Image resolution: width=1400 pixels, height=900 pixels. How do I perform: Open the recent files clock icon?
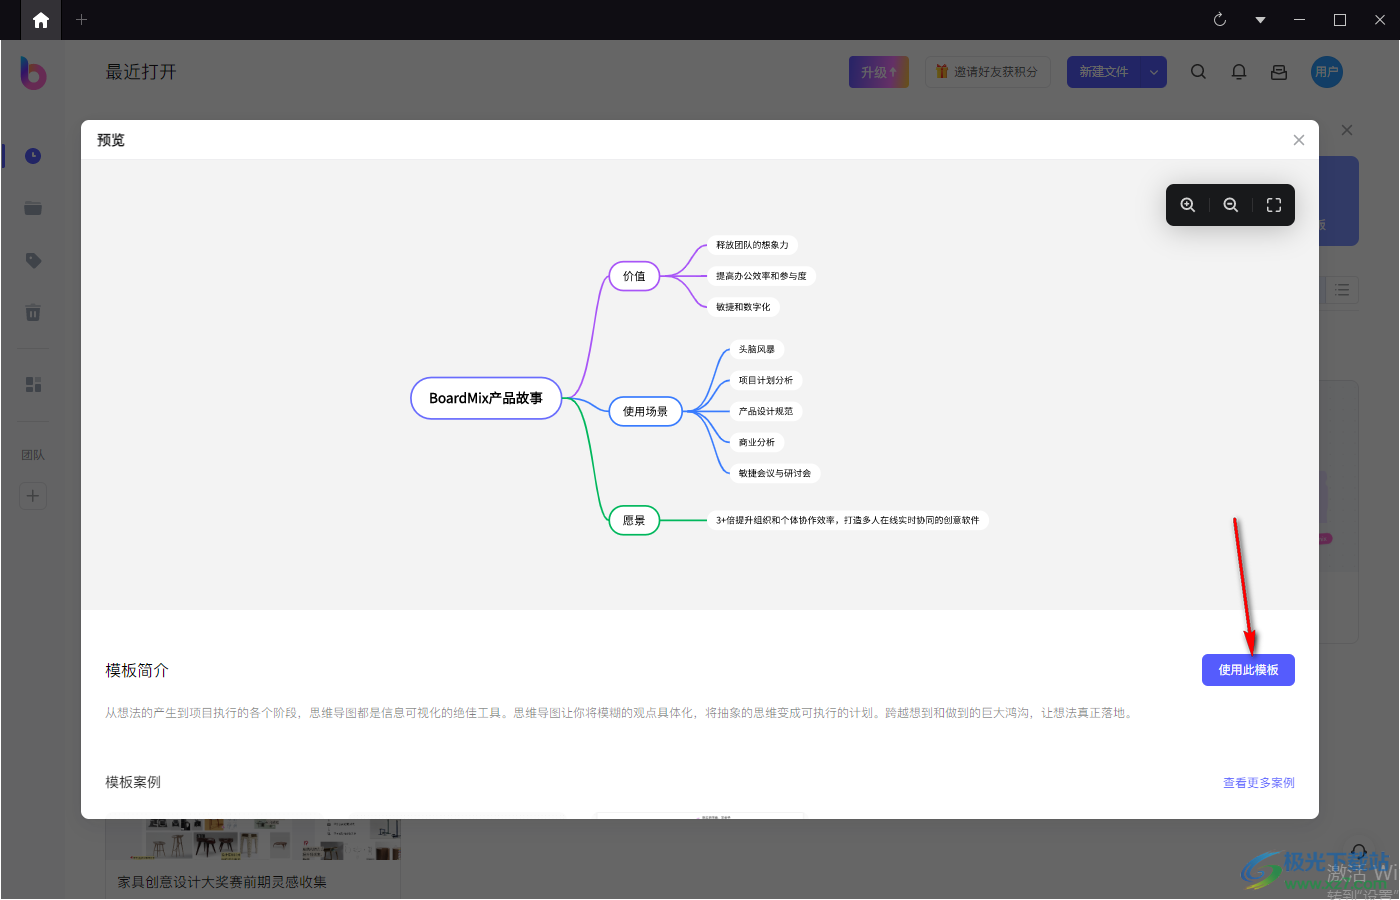(x=33, y=156)
